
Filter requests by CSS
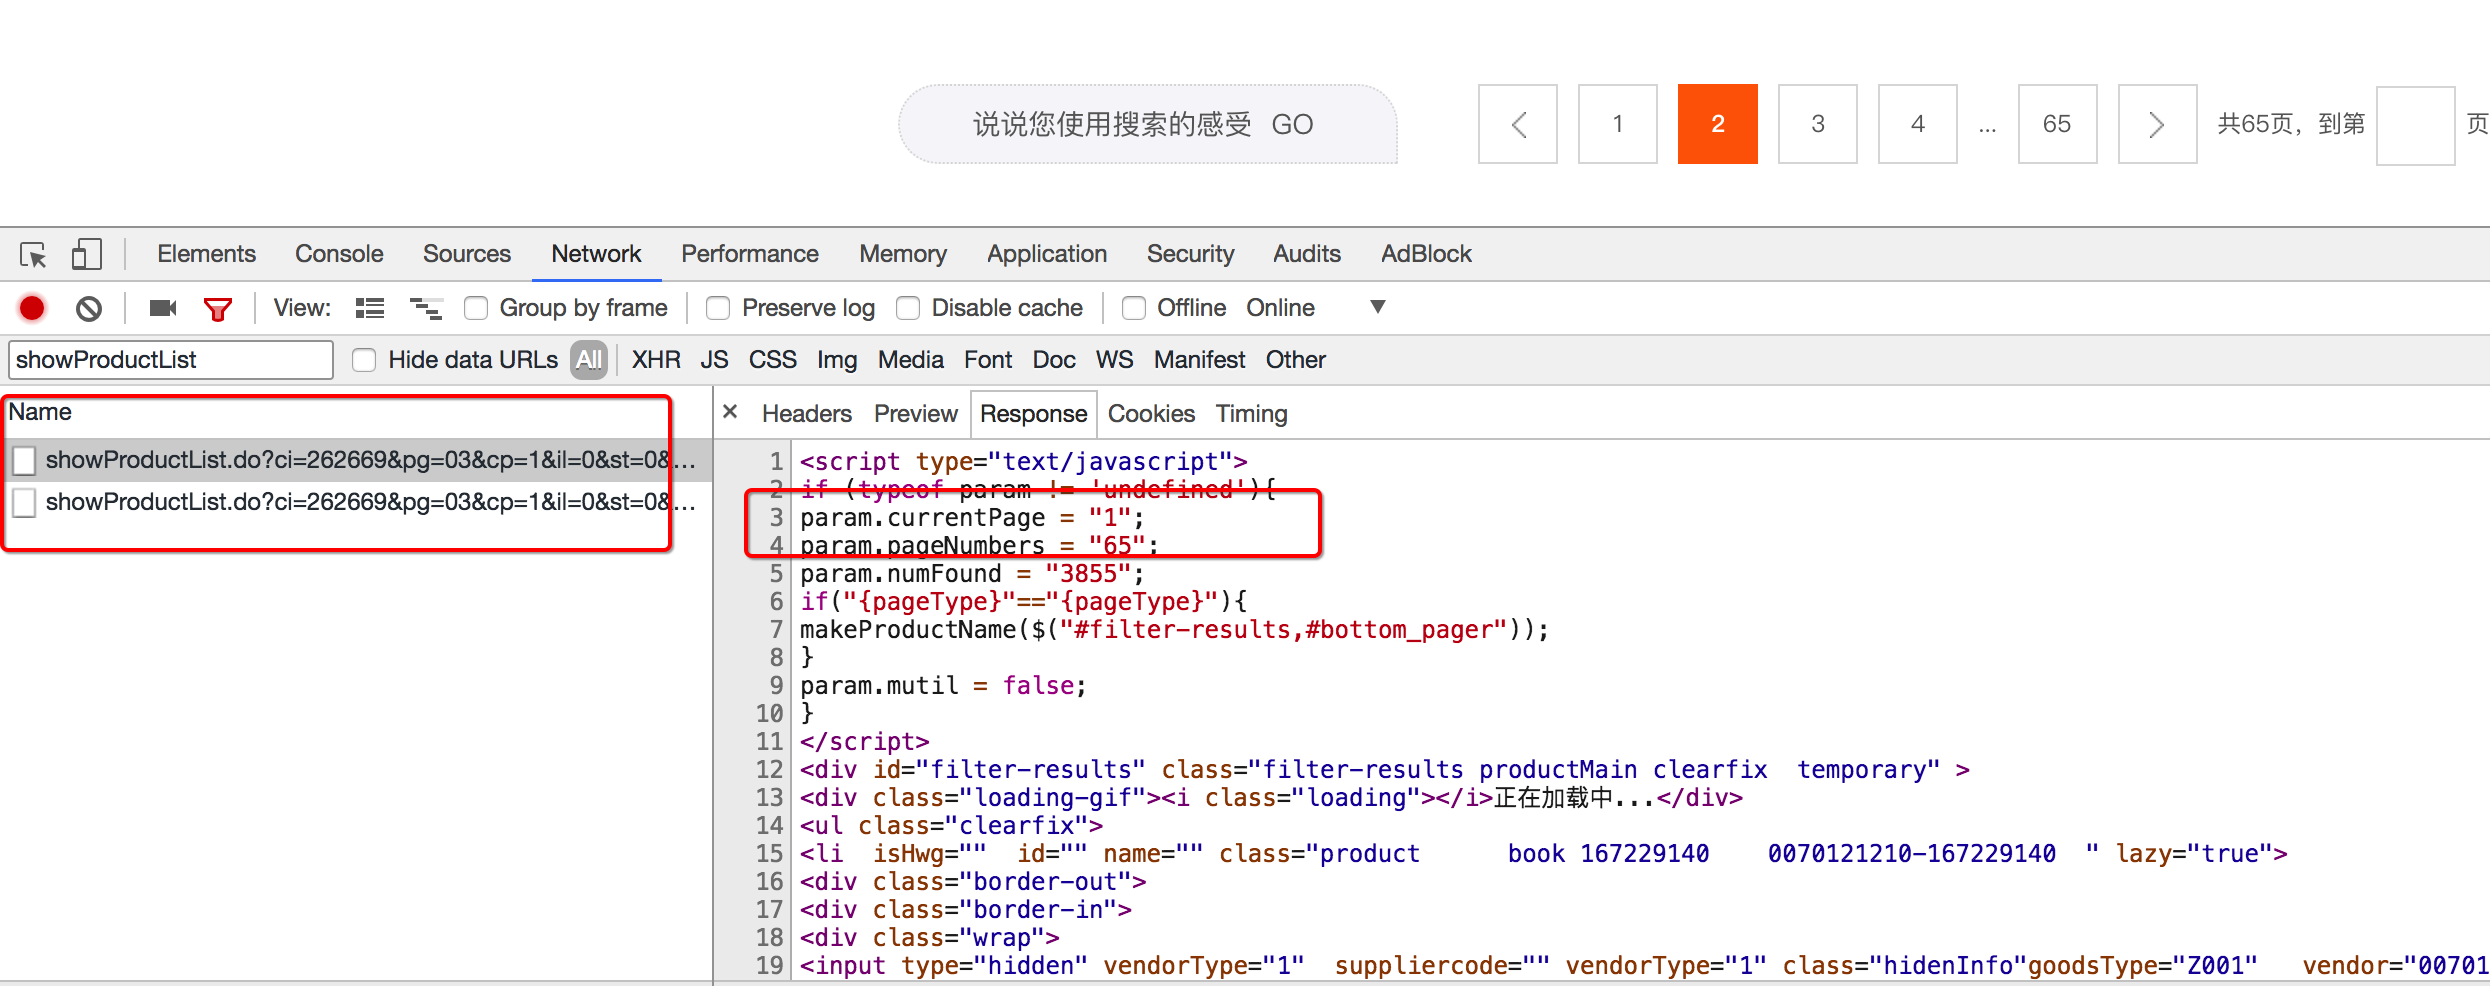773,360
